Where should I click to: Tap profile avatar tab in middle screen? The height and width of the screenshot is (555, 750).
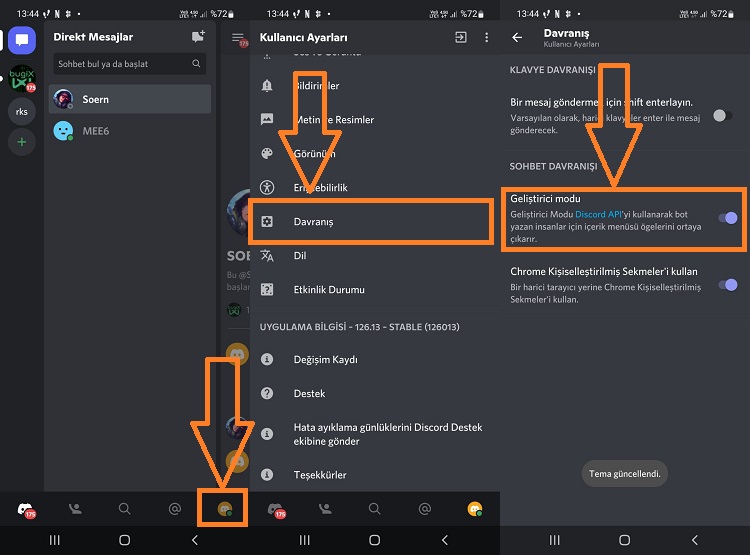click(x=475, y=509)
